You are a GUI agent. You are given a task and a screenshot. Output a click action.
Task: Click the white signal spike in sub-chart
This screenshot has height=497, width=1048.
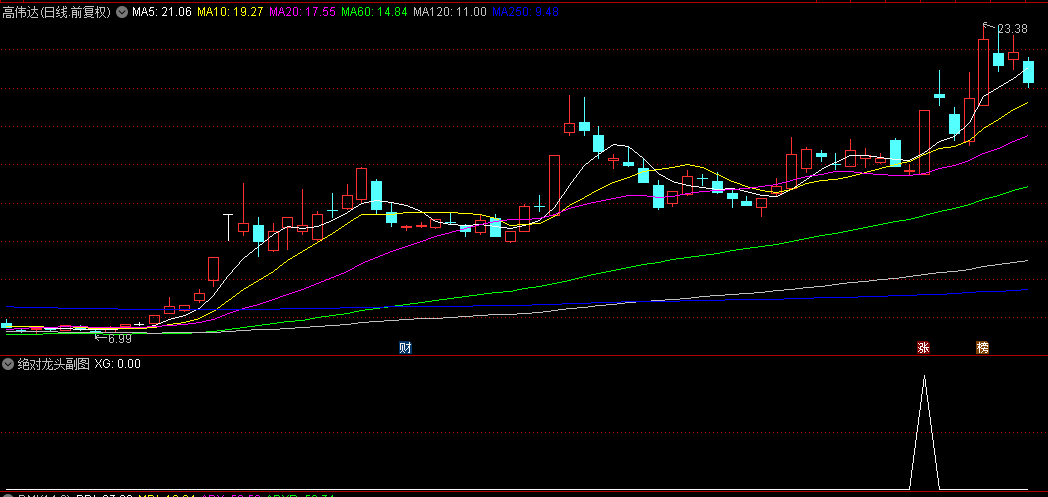[x=924, y=432]
